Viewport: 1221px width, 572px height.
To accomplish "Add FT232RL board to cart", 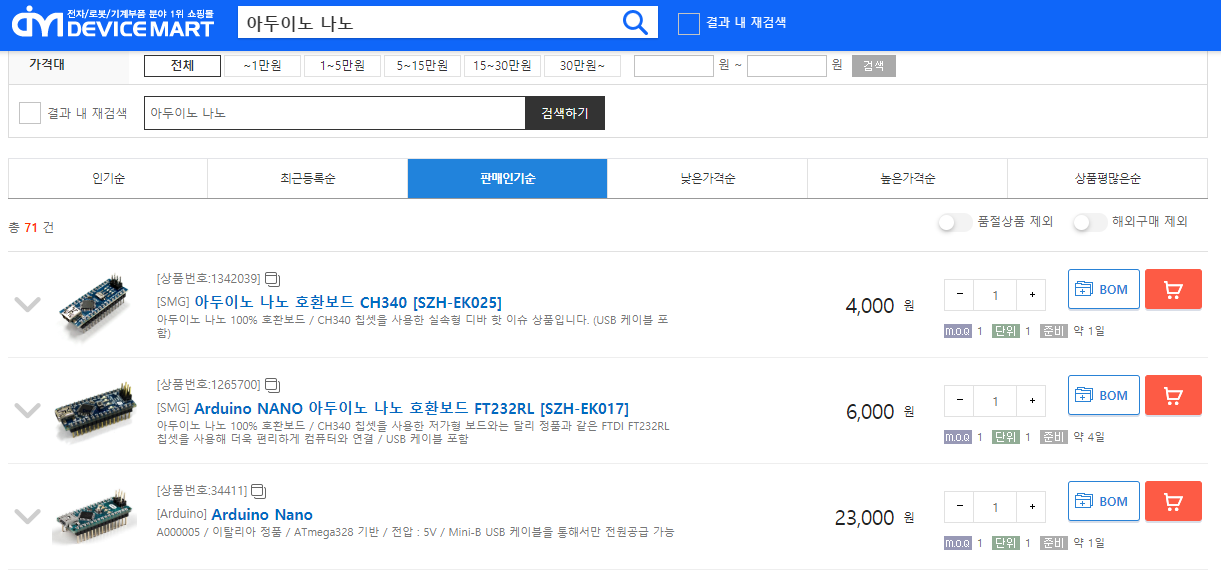I will pos(1173,395).
